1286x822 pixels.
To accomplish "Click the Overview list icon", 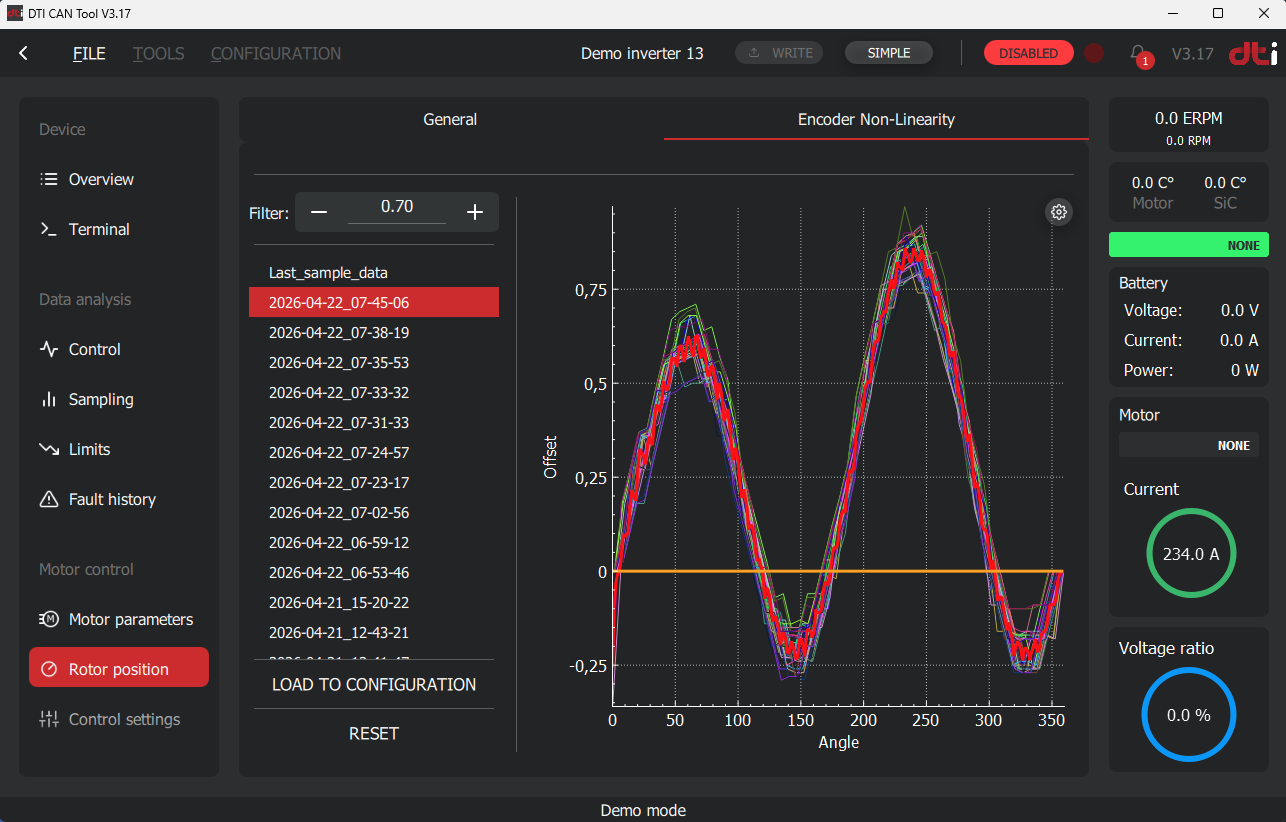I will [x=49, y=179].
